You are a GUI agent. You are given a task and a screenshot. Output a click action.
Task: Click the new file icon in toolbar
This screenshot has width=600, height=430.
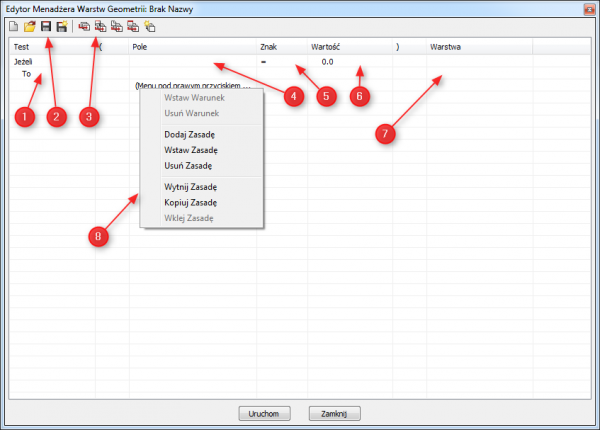(15, 27)
